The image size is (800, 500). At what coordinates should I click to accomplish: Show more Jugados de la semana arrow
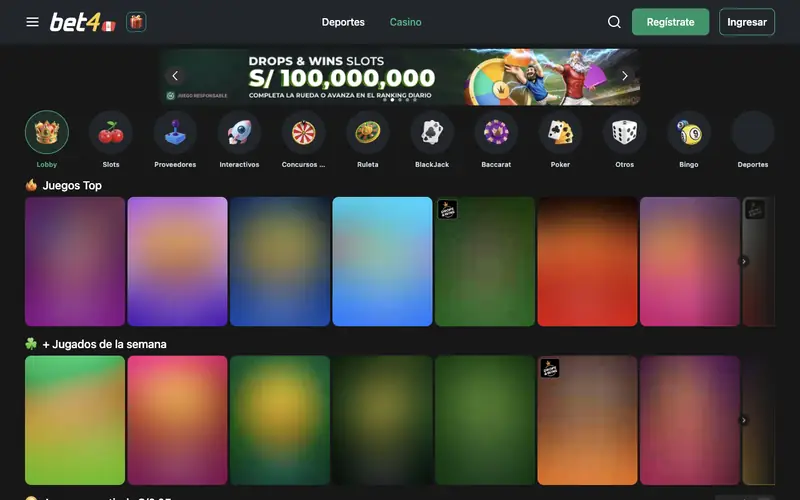click(744, 420)
